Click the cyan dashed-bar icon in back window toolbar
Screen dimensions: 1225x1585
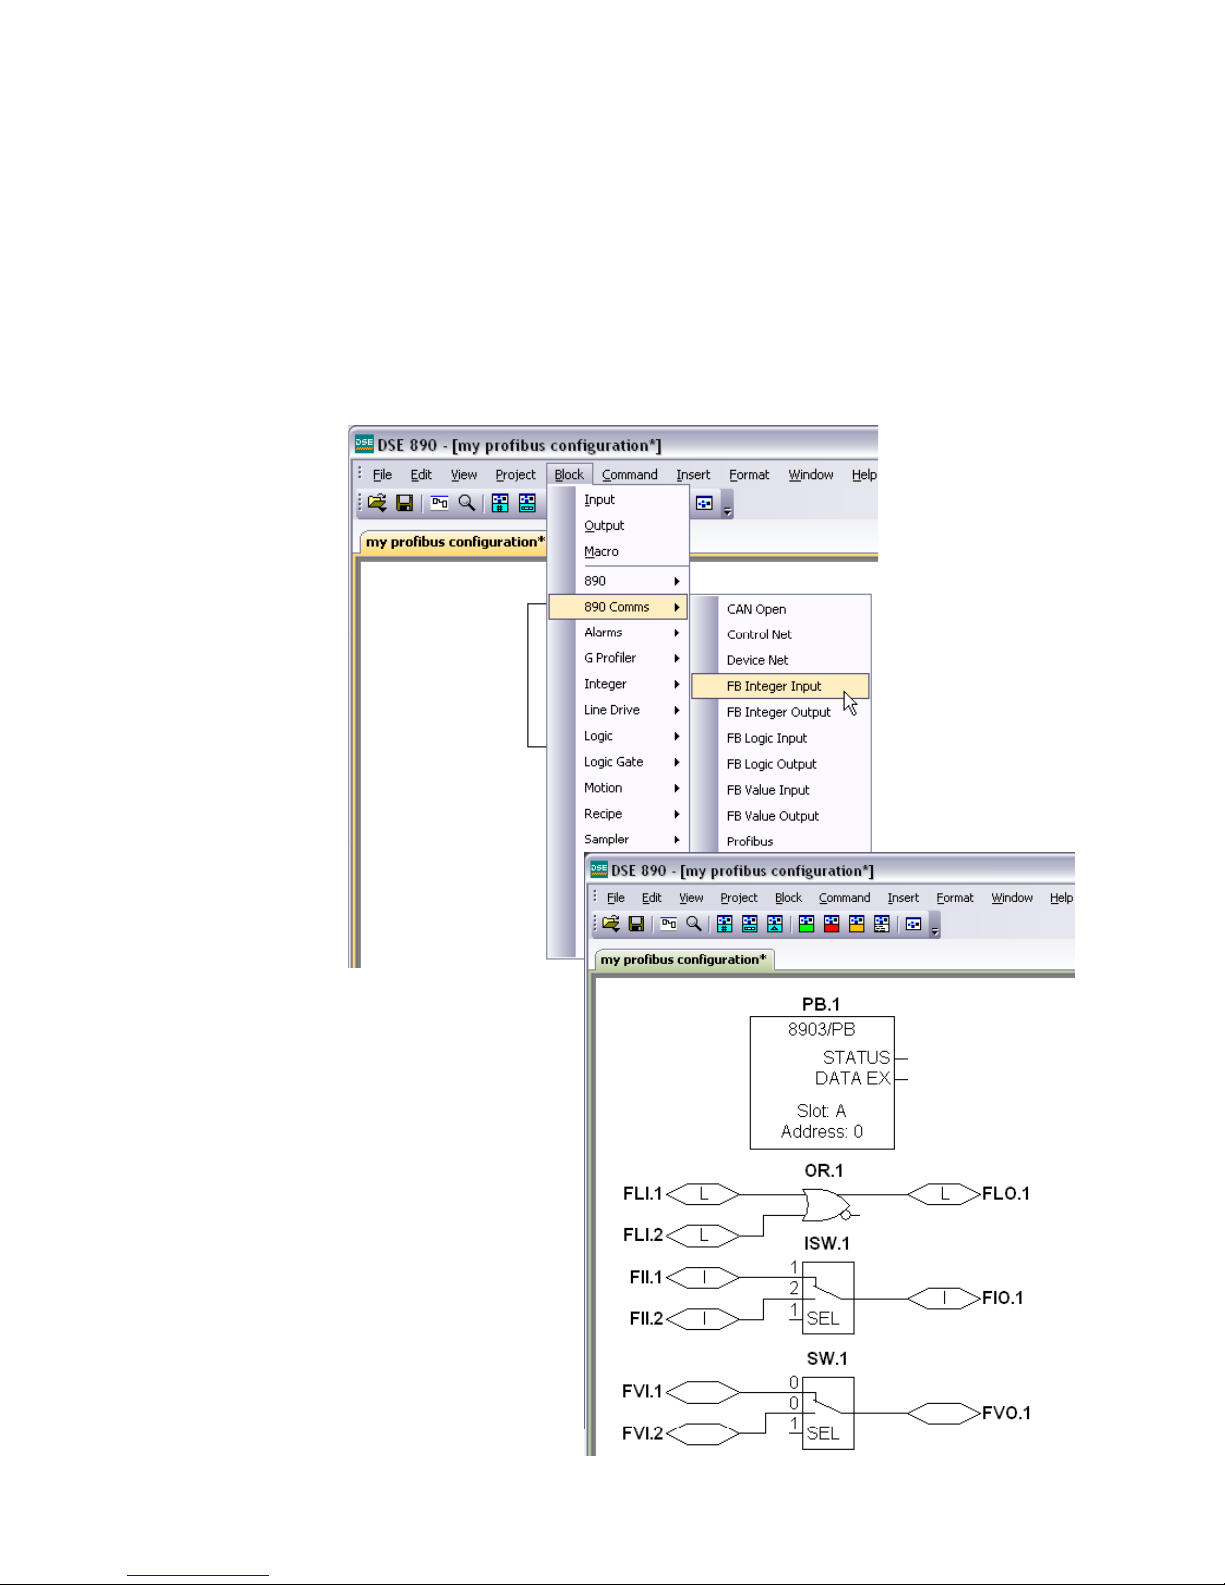pyautogui.click(x=527, y=503)
